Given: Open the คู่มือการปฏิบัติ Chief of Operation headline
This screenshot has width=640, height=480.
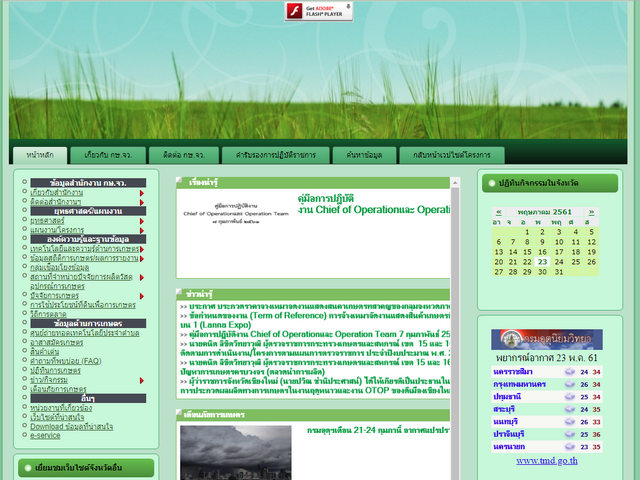Looking at the screenshot, I should 374,204.
